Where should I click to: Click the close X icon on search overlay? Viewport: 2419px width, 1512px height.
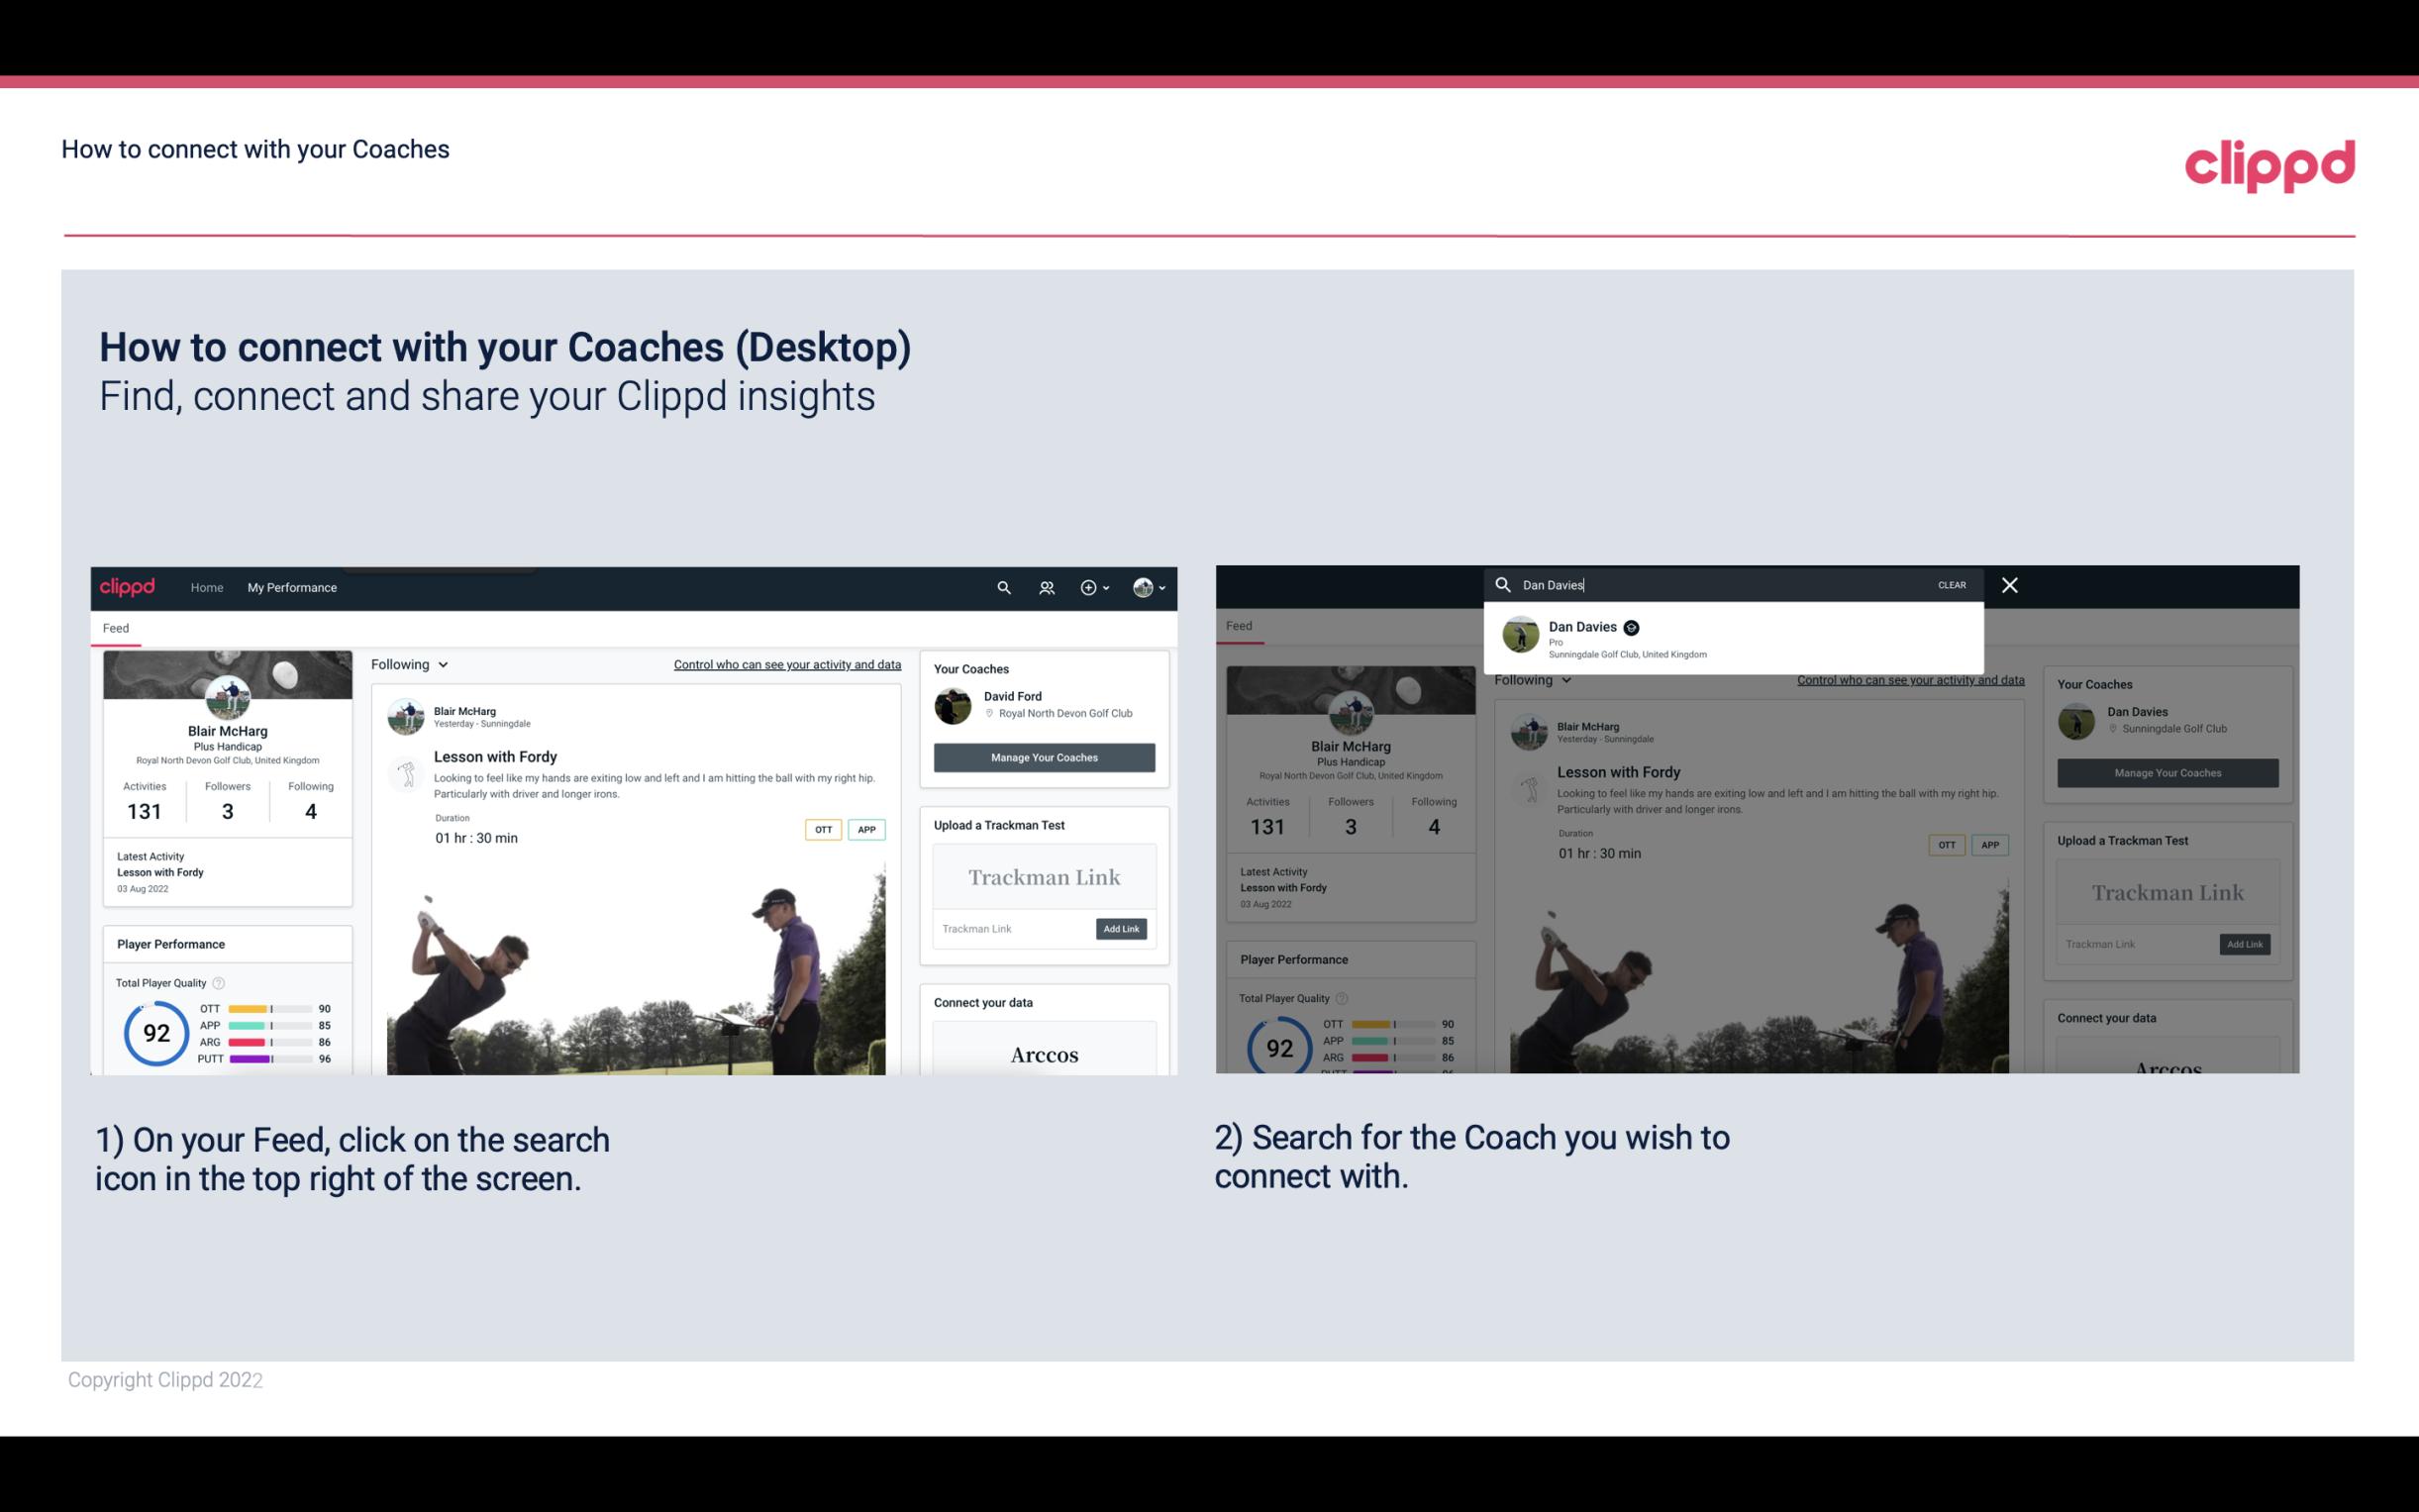pyautogui.click(x=2008, y=583)
